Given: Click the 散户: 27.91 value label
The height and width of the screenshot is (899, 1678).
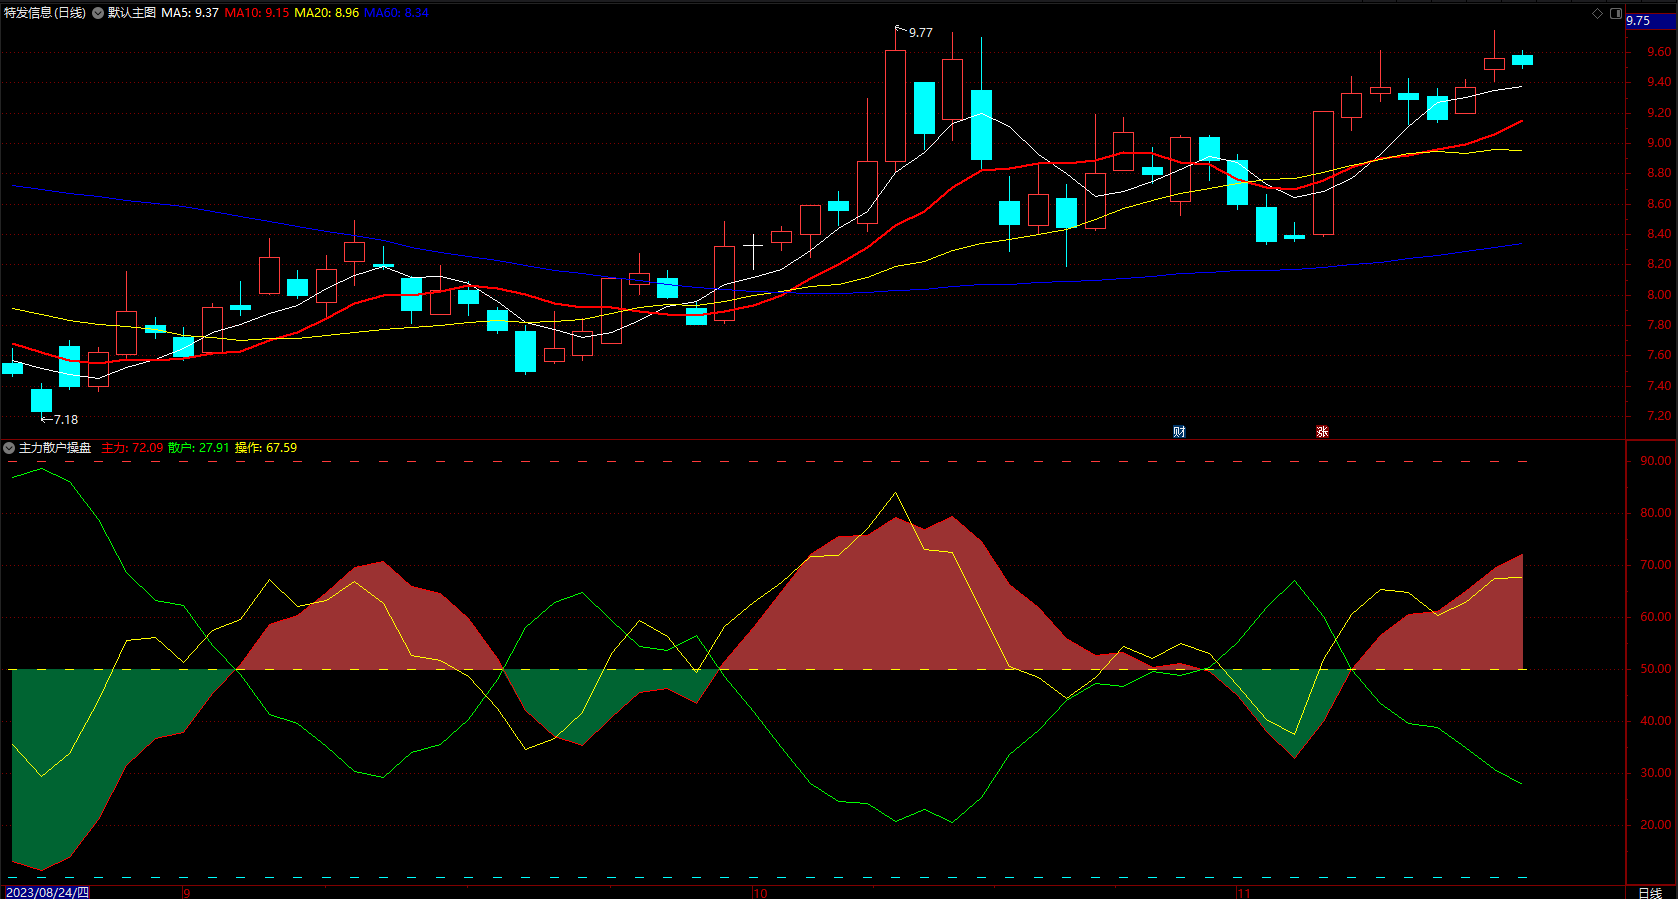Looking at the screenshot, I should click(199, 448).
